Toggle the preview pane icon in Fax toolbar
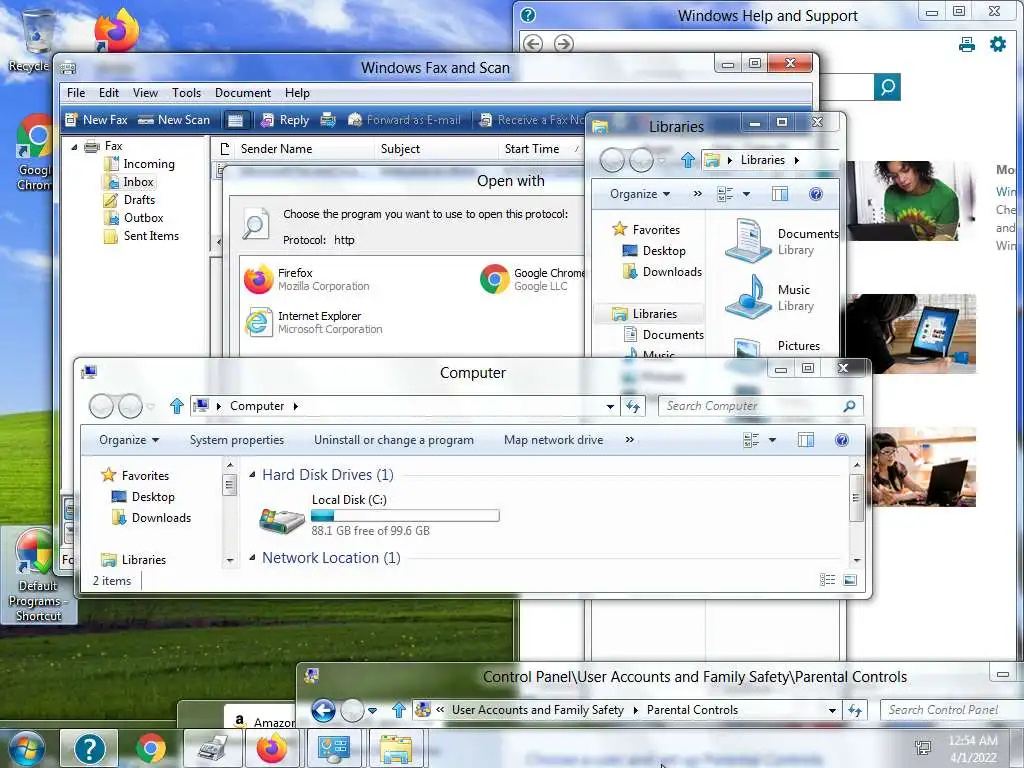This screenshot has height=768, width=1024. [x=235, y=120]
